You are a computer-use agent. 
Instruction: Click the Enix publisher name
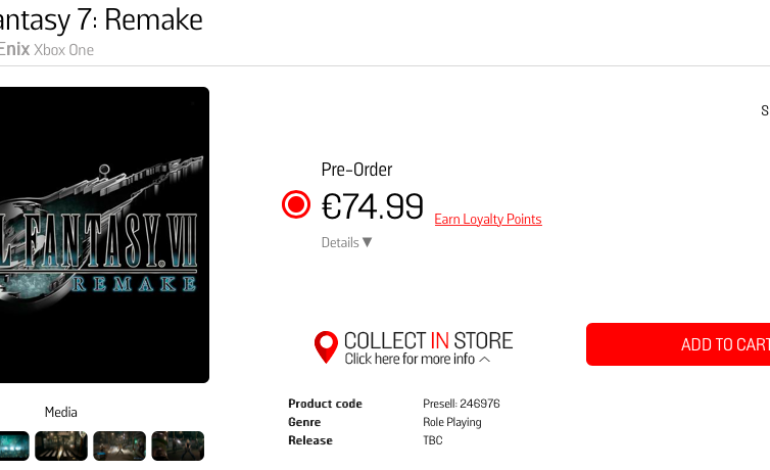[x=14, y=49]
